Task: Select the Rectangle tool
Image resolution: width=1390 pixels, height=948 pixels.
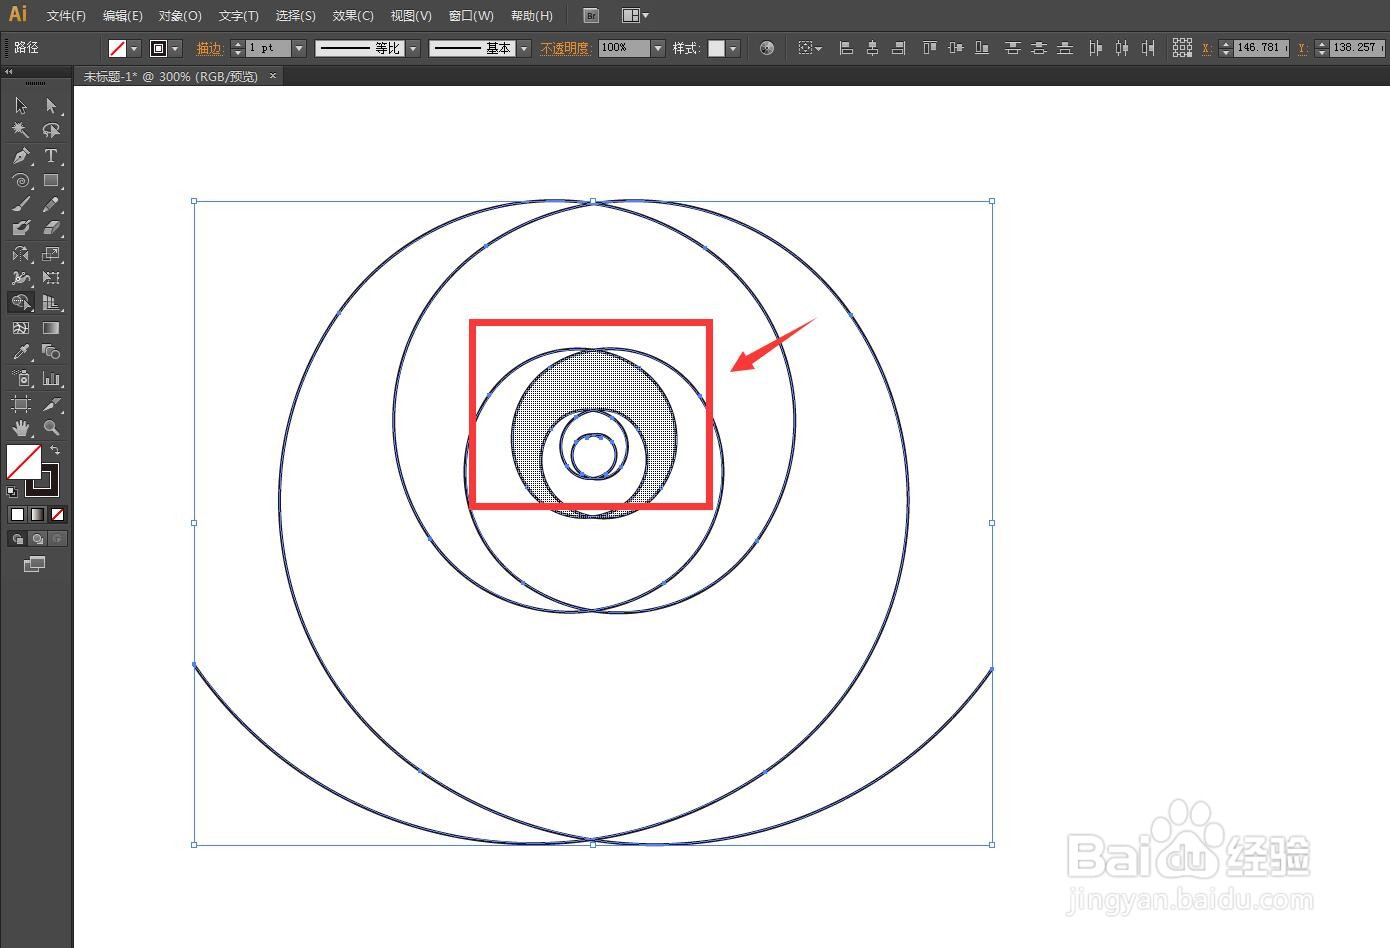Action: pyautogui.click(x=51, y=181)
